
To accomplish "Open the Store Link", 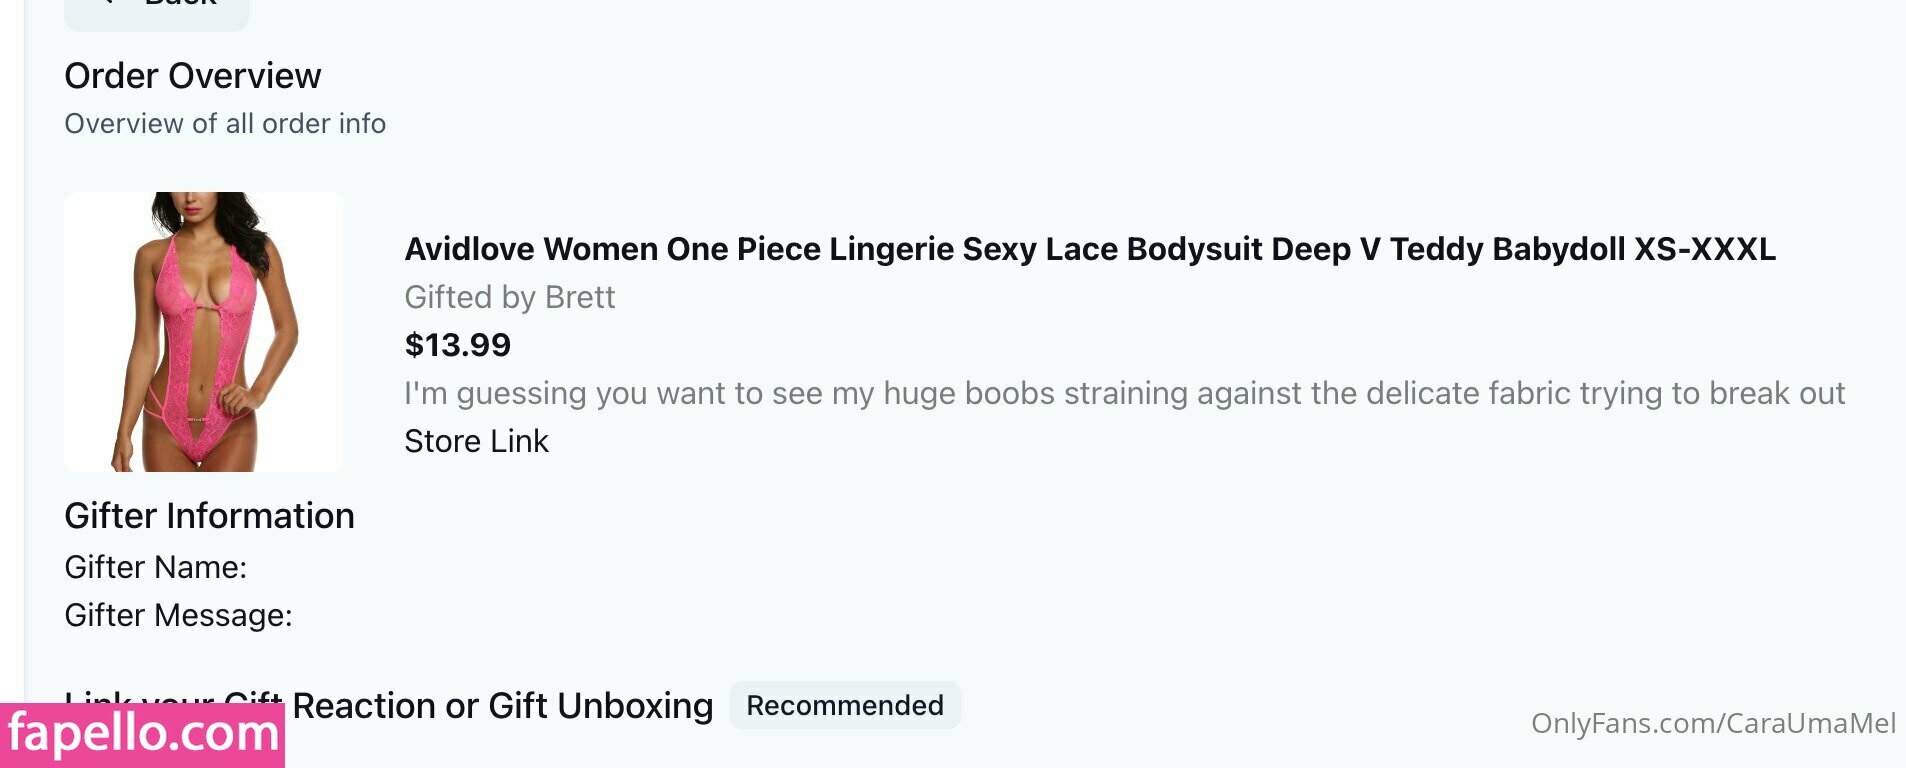I will point(476,441).
